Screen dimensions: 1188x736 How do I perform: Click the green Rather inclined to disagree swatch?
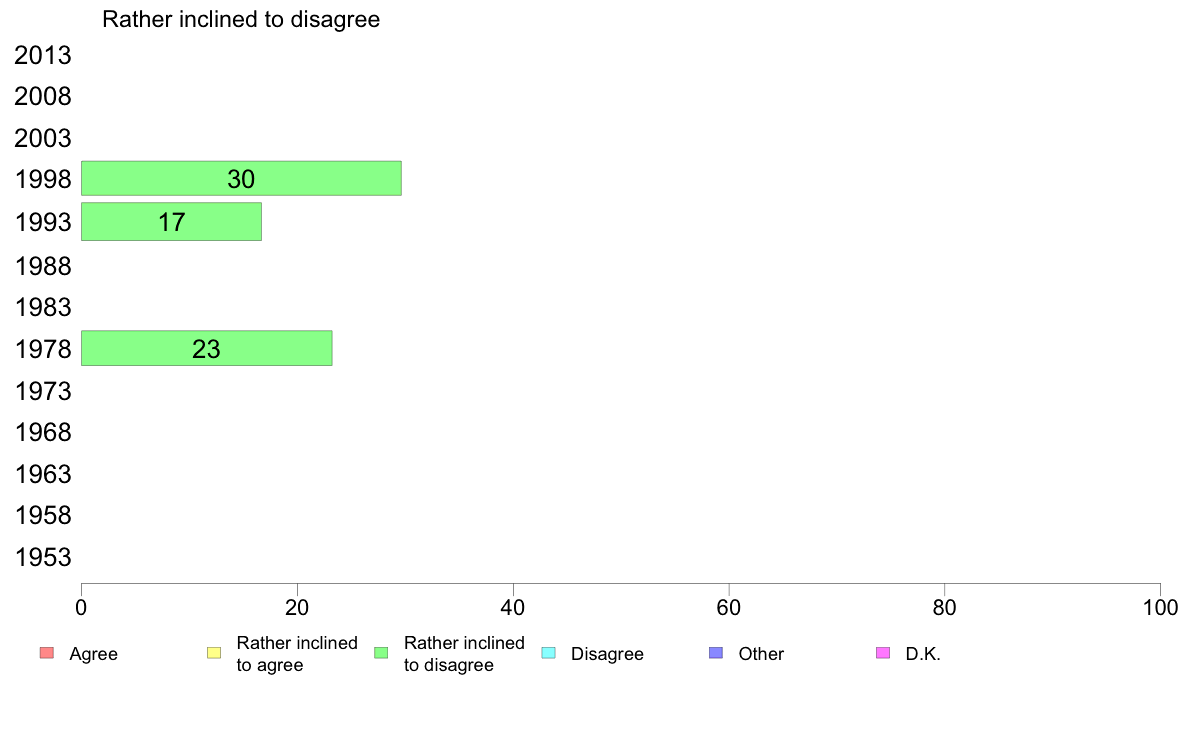pos(381,653)
